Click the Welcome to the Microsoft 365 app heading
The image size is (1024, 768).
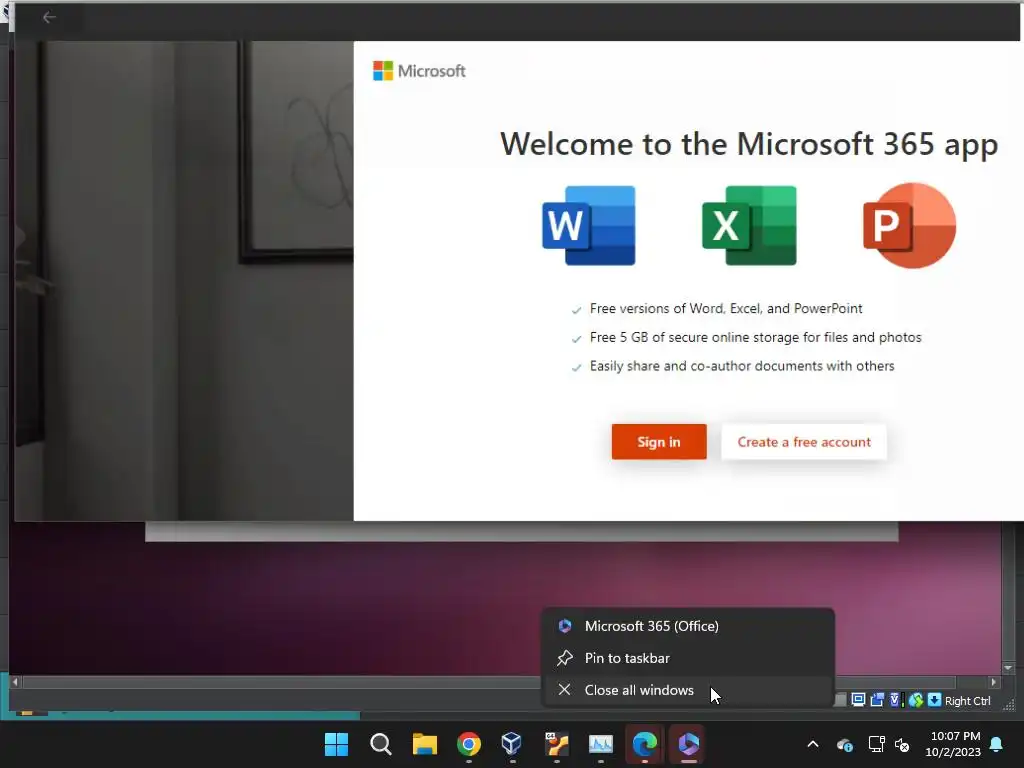[749, 144]
